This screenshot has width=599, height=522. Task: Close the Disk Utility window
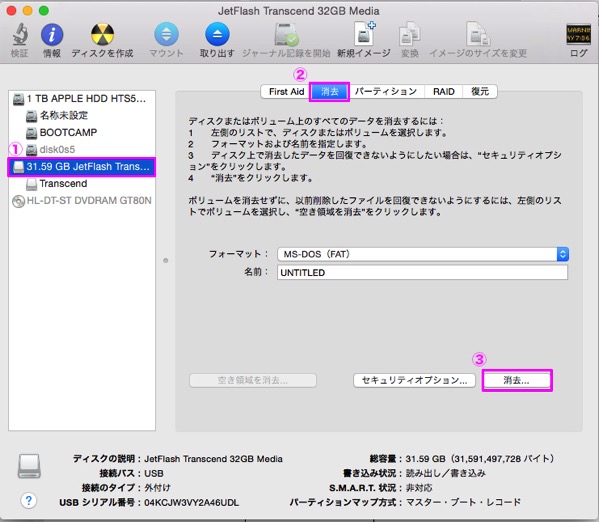pos(11,11)
